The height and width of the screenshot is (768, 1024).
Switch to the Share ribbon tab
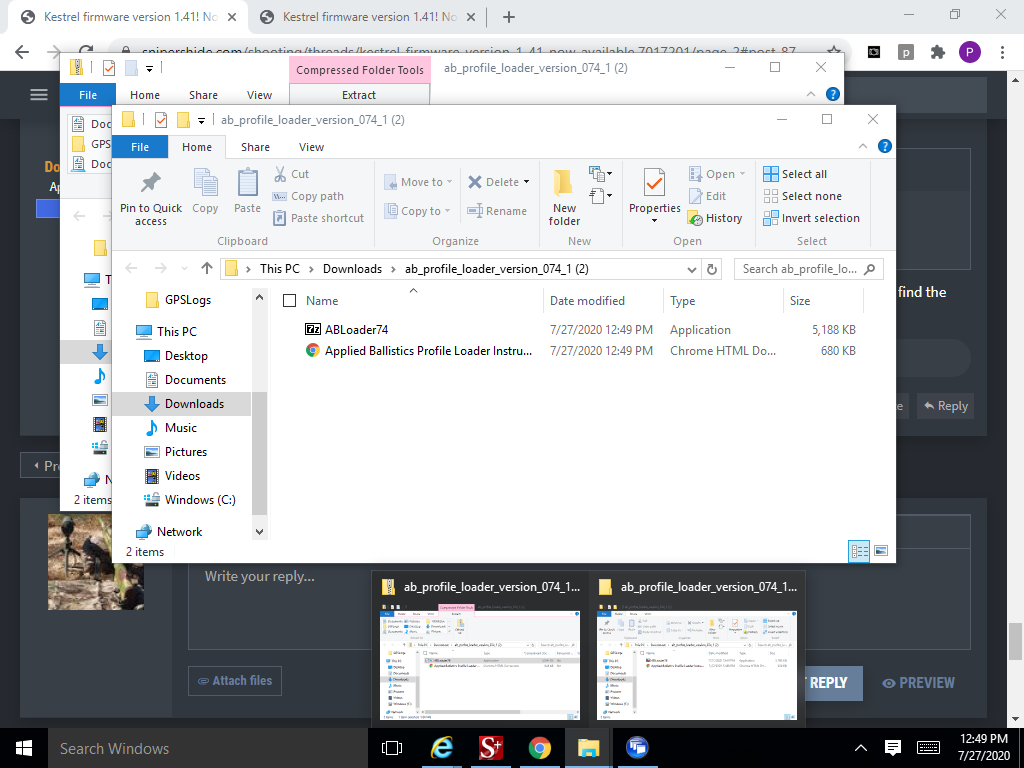coord(255,147)
